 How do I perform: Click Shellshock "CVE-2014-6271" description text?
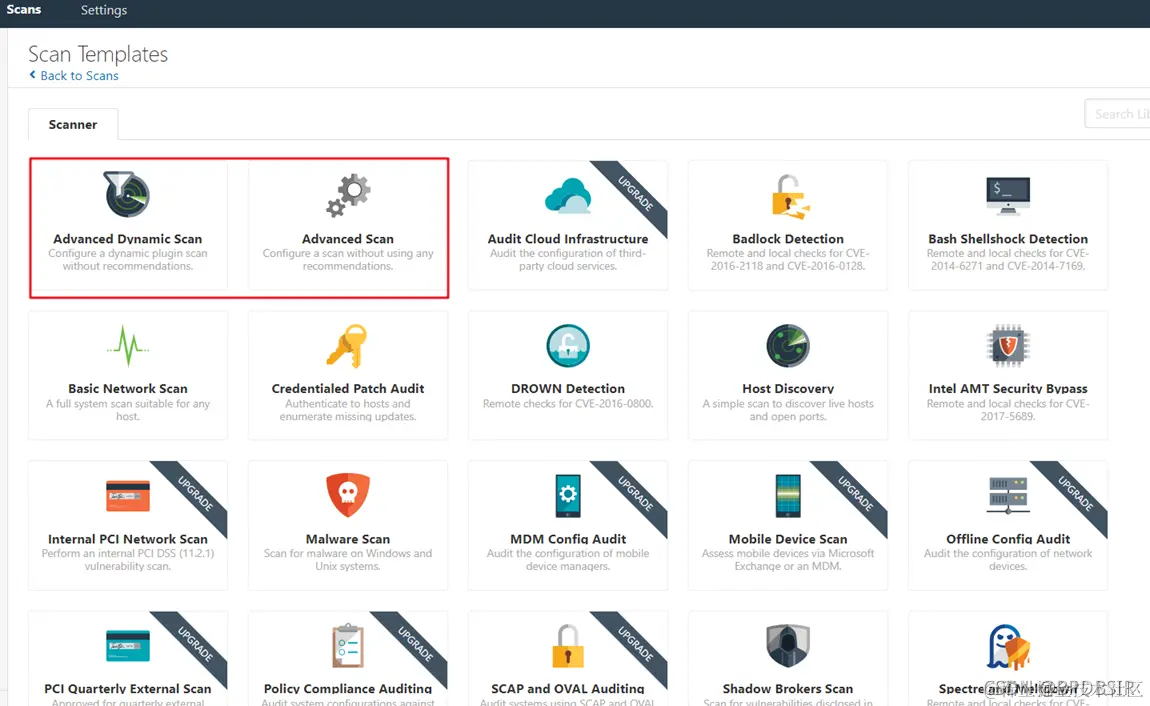[1008, 260]
